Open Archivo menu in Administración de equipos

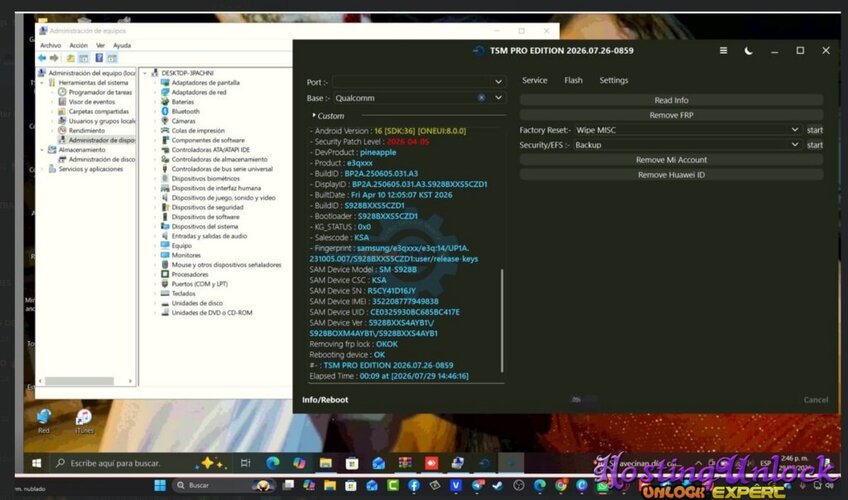(50, 45)
